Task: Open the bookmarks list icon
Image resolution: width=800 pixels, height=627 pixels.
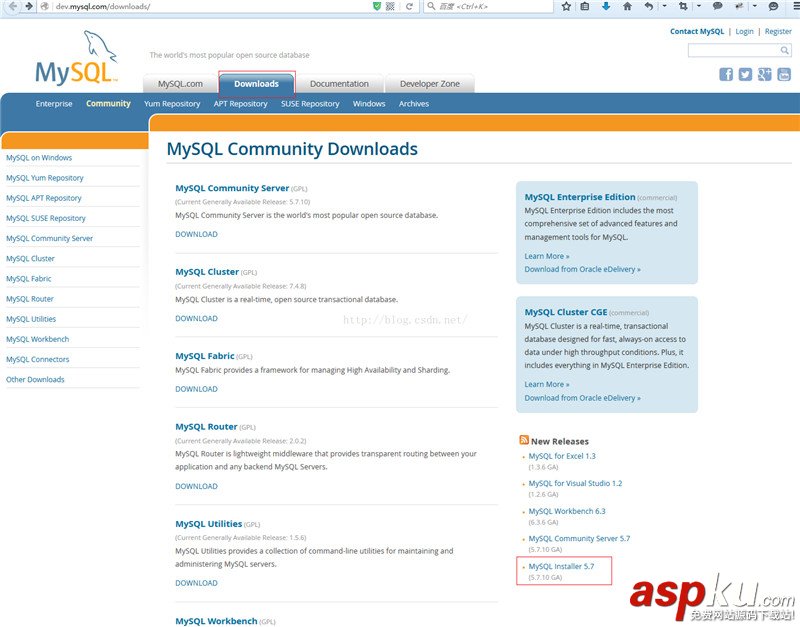Action: point(585,6)
